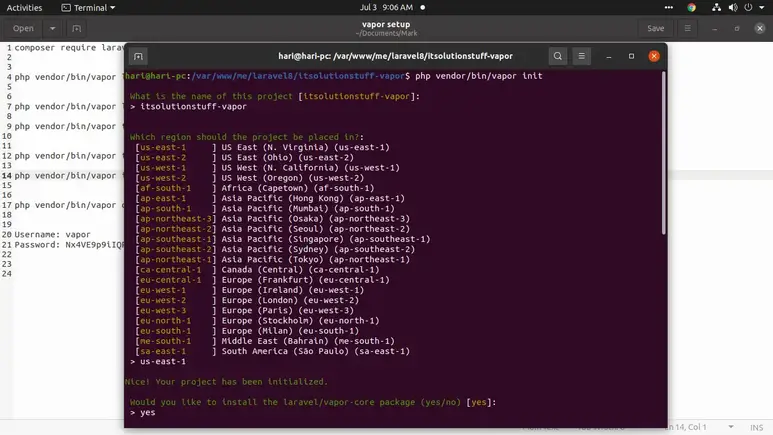
Task: Click the new tab icon in terminal
Action: tap(139, 56)
